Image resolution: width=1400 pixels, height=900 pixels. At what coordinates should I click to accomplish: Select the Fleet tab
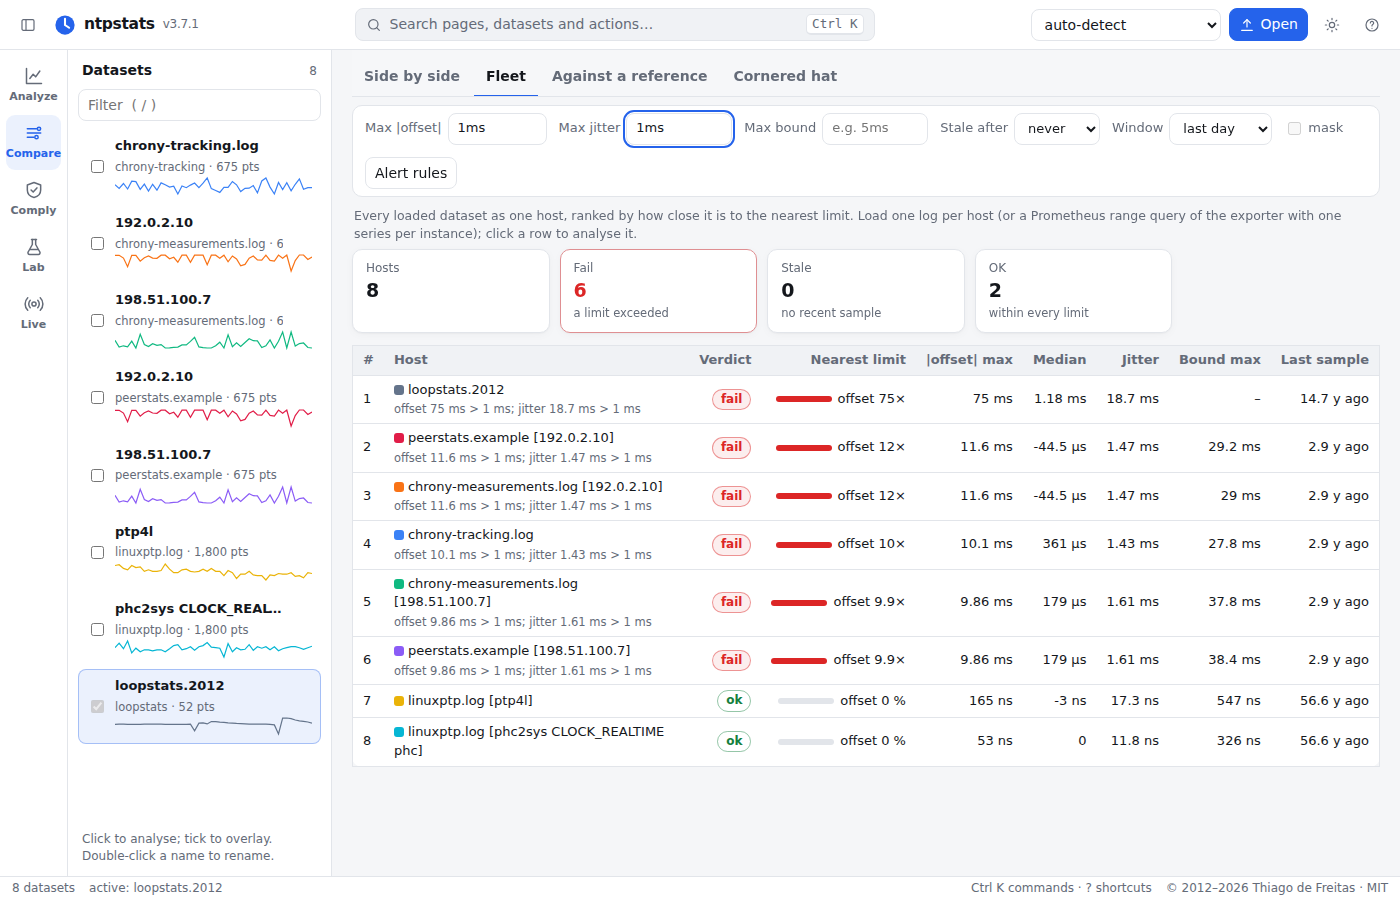pos(506,76)
